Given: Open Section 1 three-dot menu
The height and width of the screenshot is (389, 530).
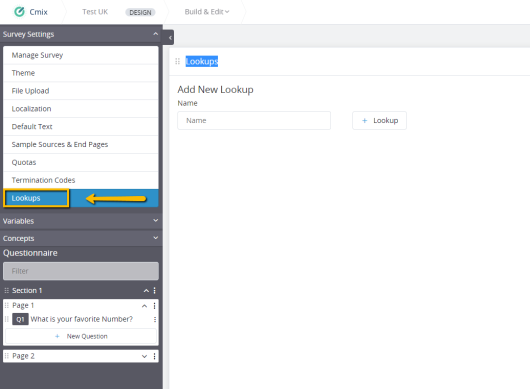Looking at the screenshot, I should point(154,291).
